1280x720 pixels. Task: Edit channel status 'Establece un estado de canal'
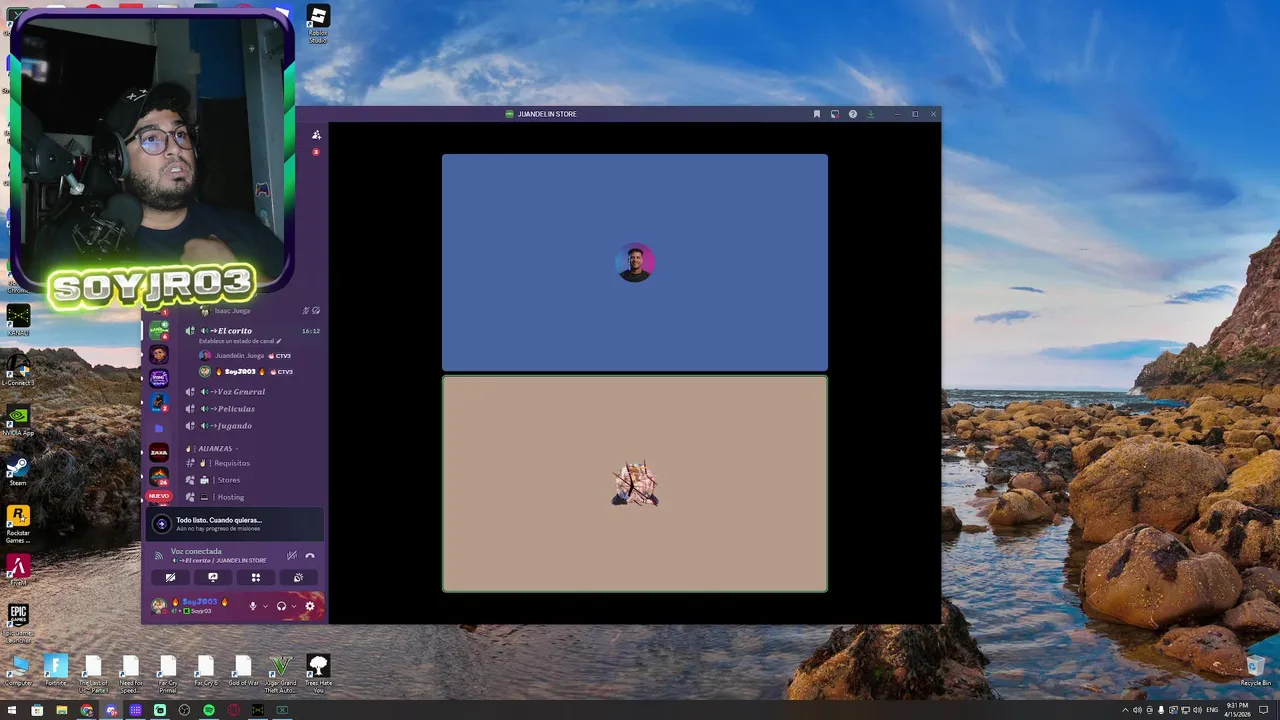pos(240,341)
